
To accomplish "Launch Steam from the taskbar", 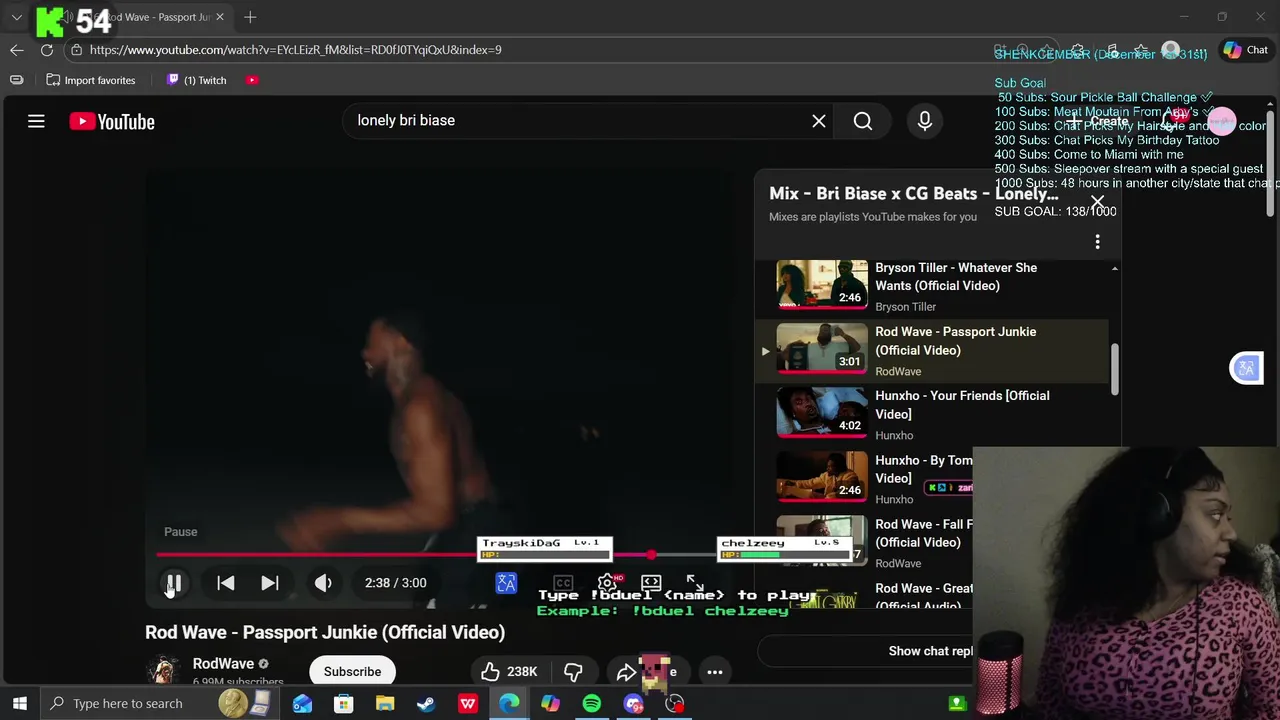I will (x=426, y=704).
